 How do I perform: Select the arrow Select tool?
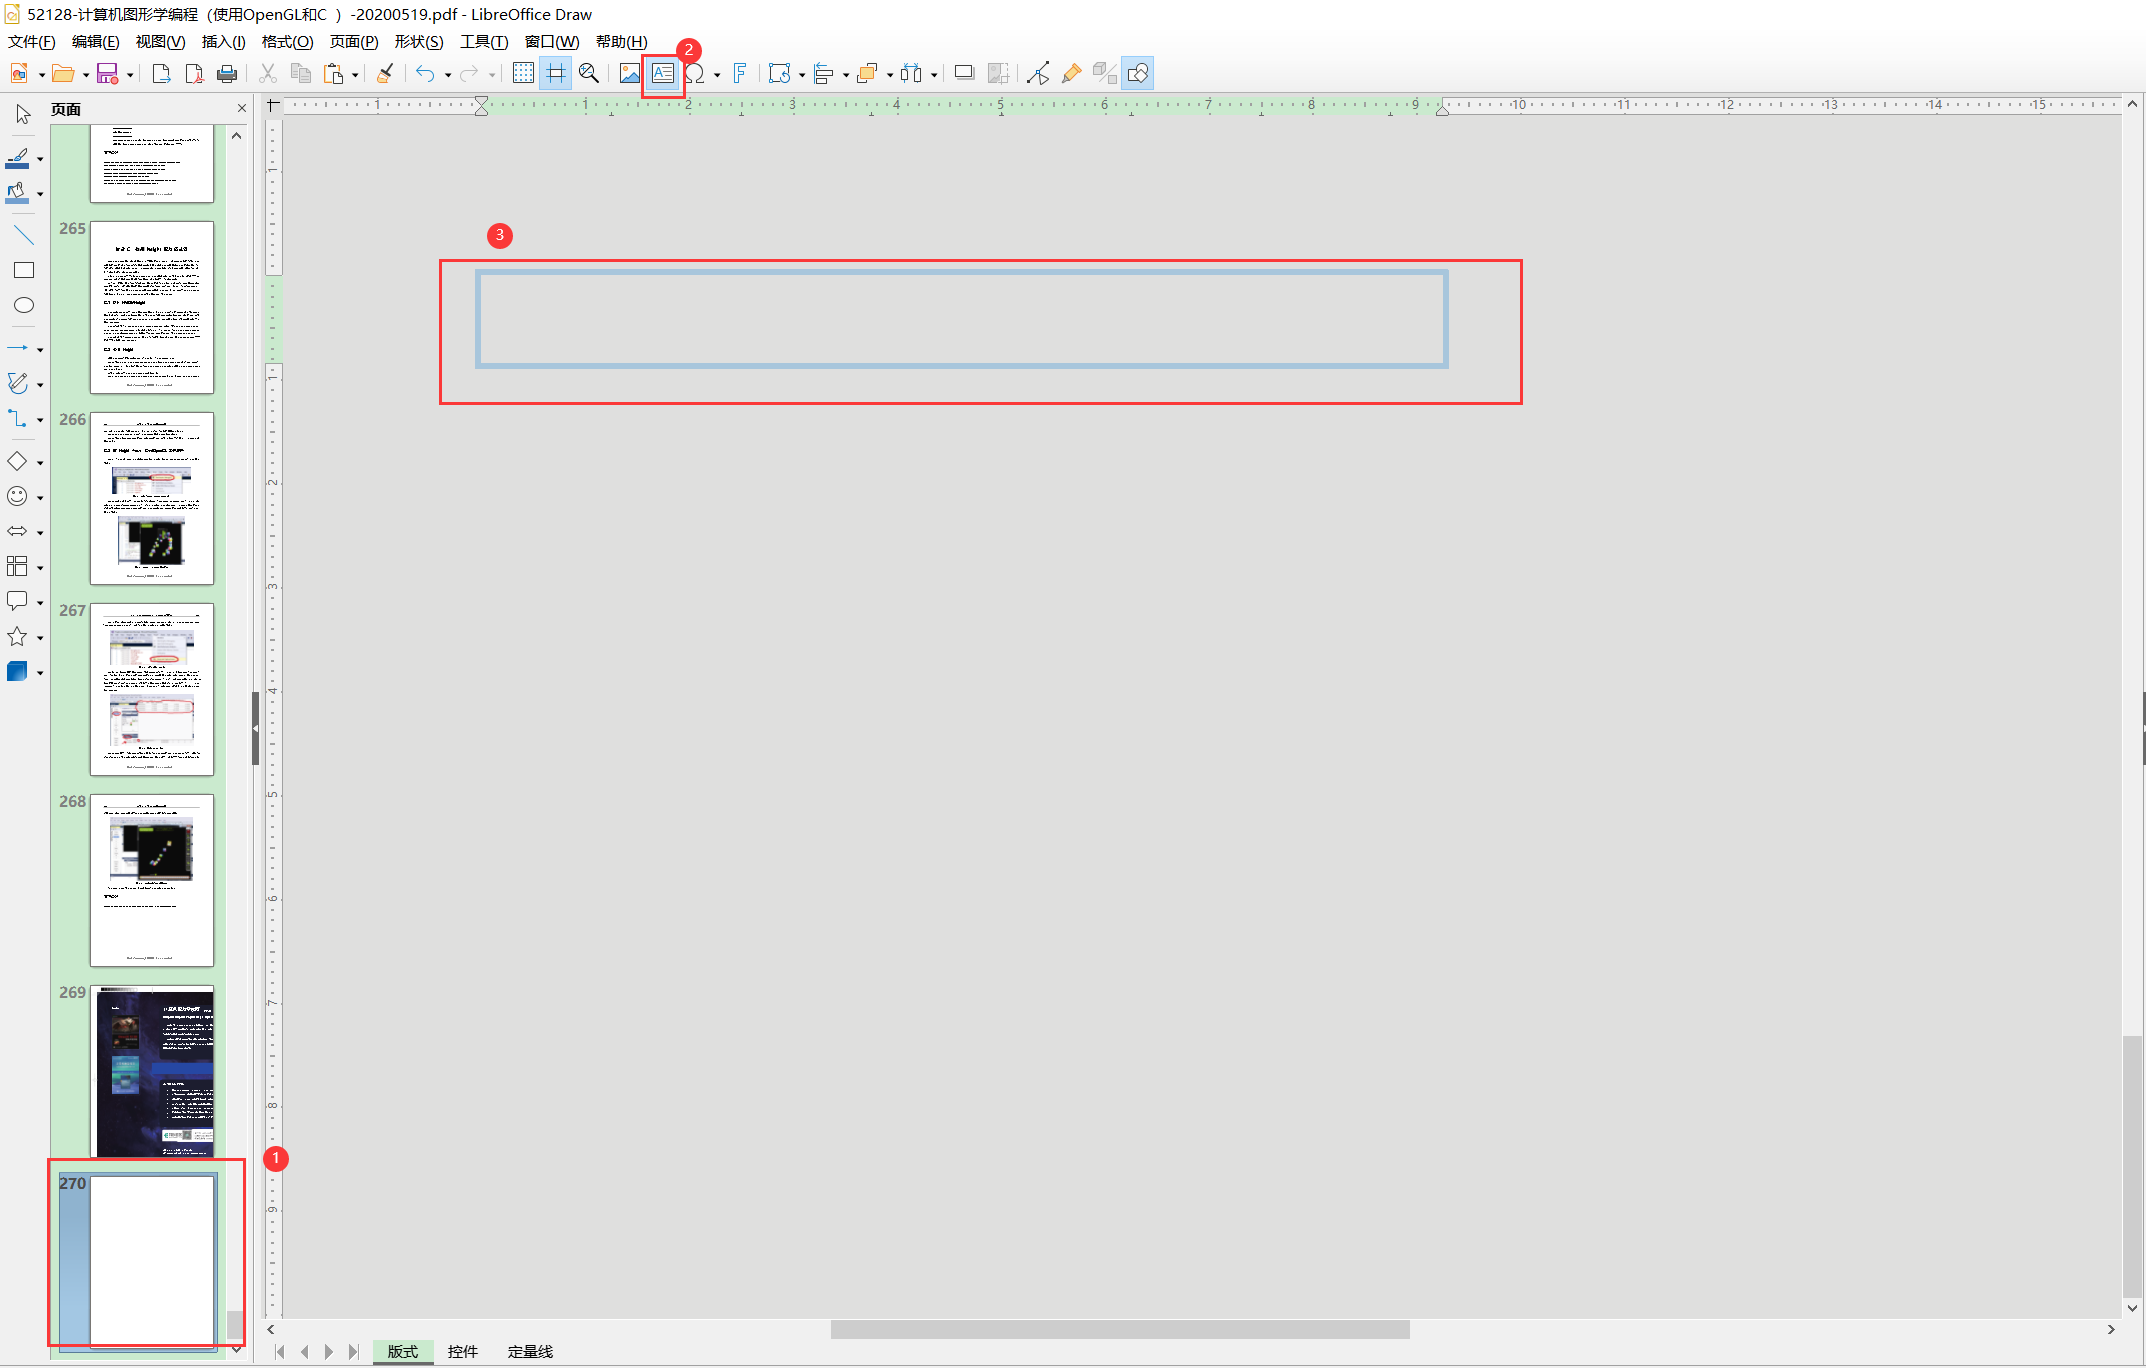(23, 114)
